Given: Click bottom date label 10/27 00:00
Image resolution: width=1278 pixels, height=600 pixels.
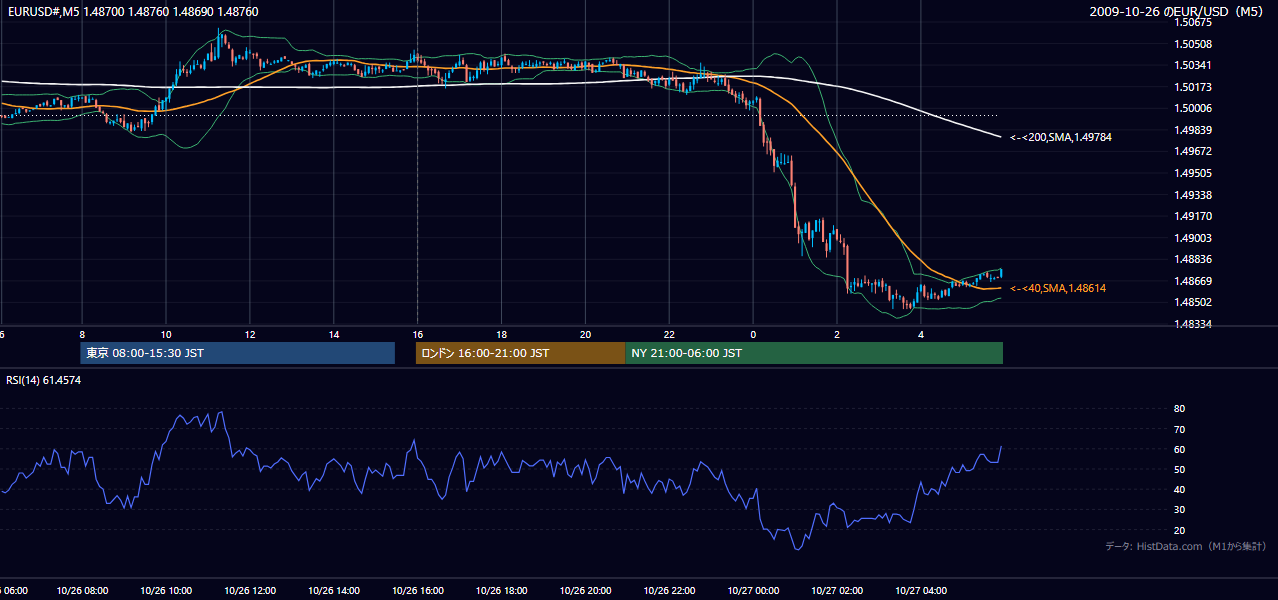Looking at the screenshot, I should (x=754, y=591).
